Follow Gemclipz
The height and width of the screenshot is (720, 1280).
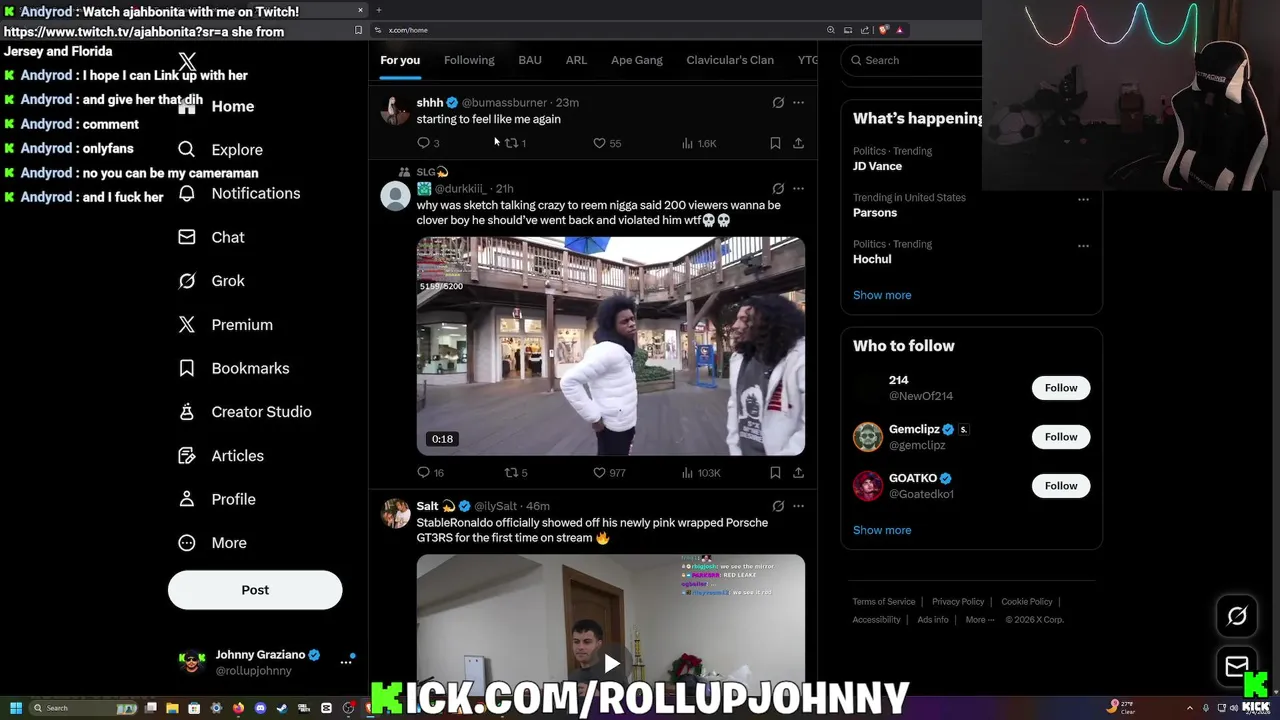coord(1061,437)
